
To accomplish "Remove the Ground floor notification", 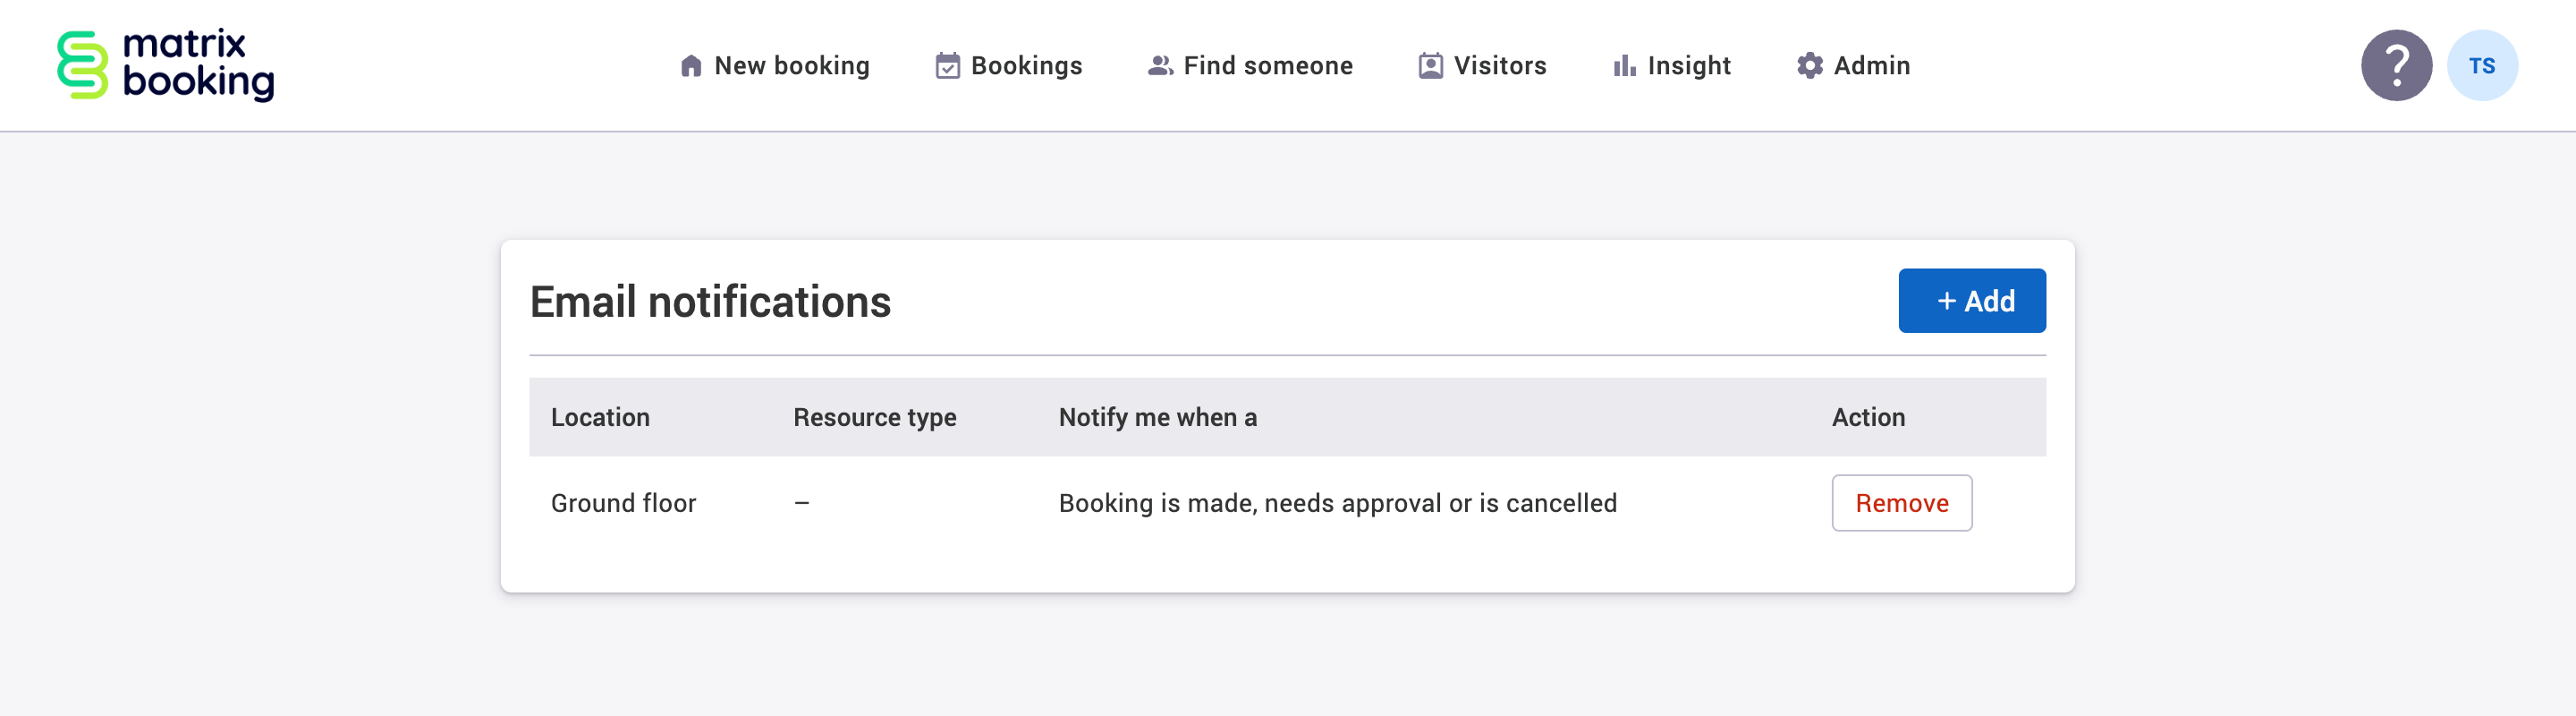I will pos(1901,503).
